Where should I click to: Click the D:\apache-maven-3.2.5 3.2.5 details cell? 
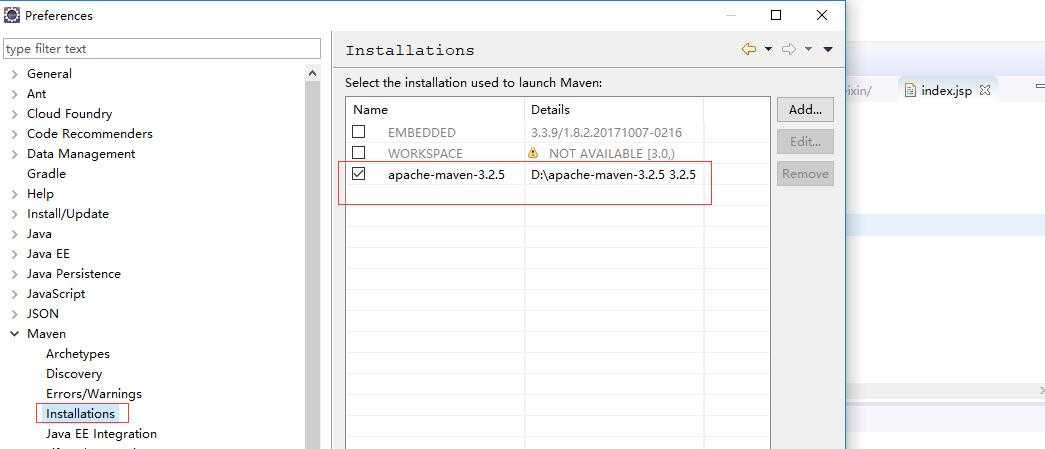(x=613, y=175)
